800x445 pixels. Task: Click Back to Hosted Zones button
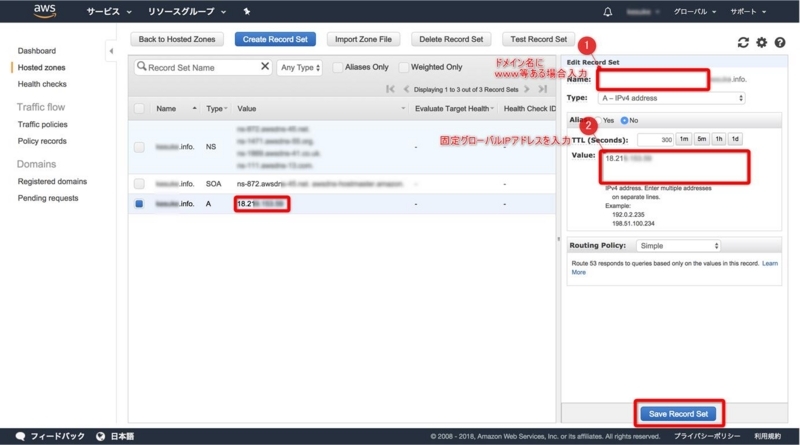[x=177, y=39]
